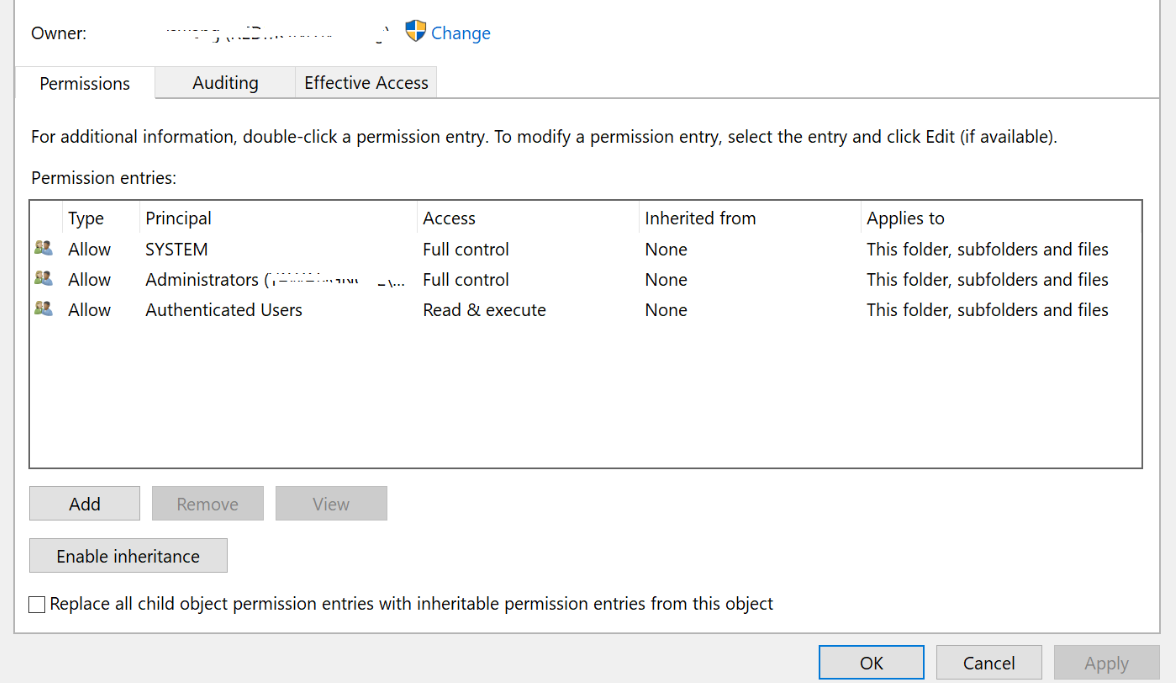Click the Remove button
This screenshot has height=683, width=1176.
coord(207,503)
